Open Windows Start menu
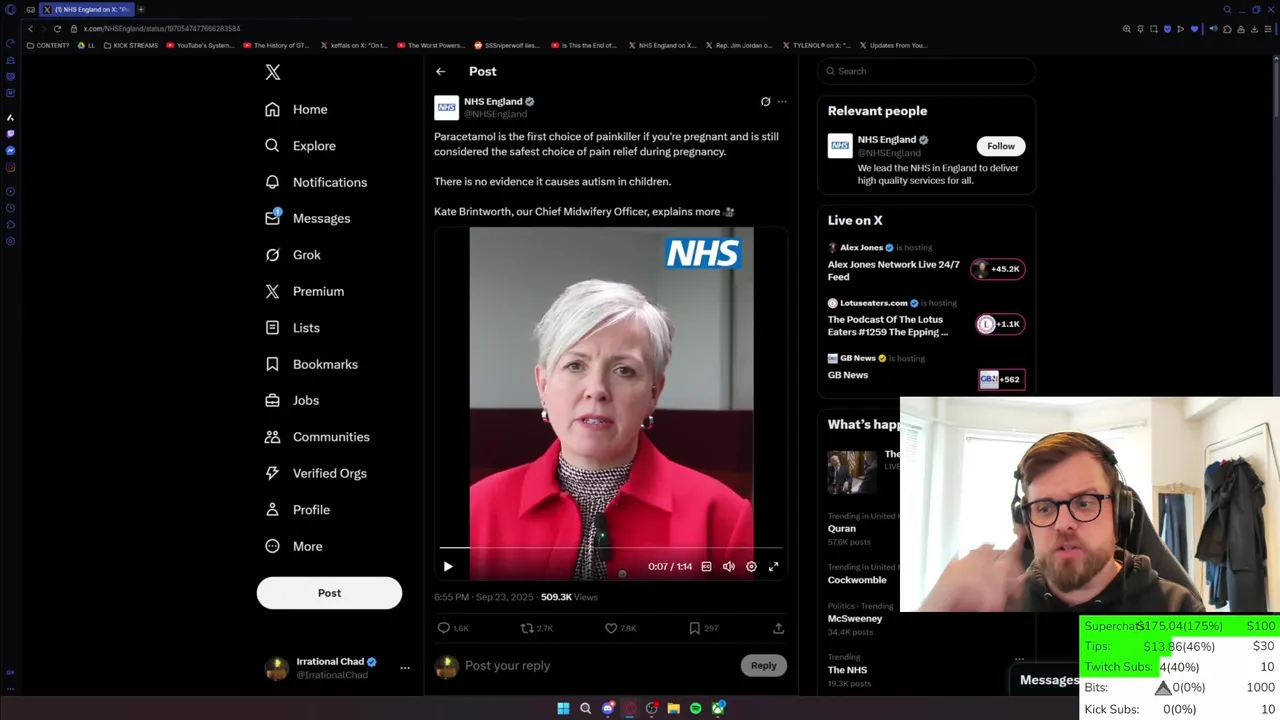The image size is (1280, 720). tap(563, 708)
